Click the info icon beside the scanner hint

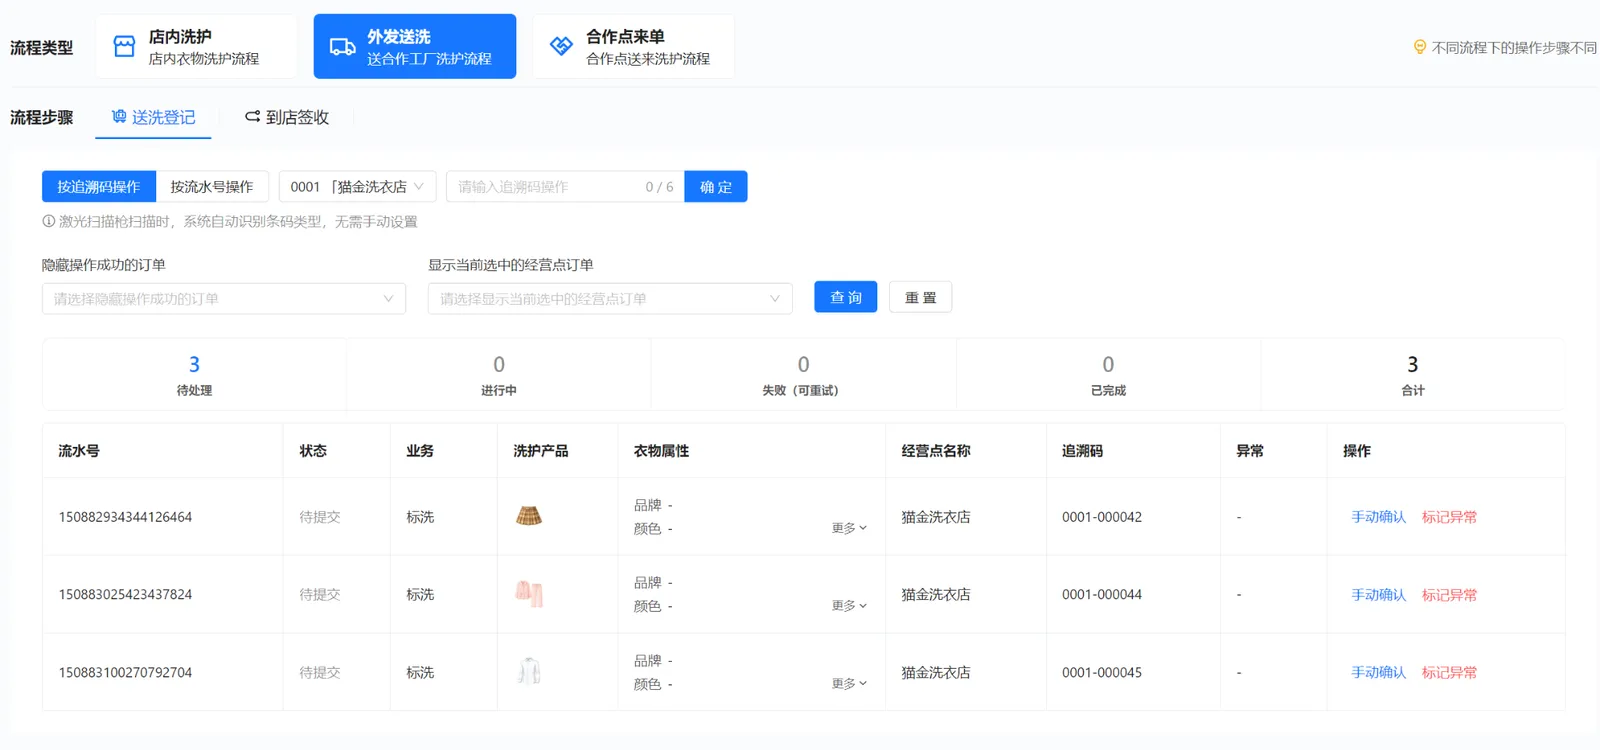[48, 221]
